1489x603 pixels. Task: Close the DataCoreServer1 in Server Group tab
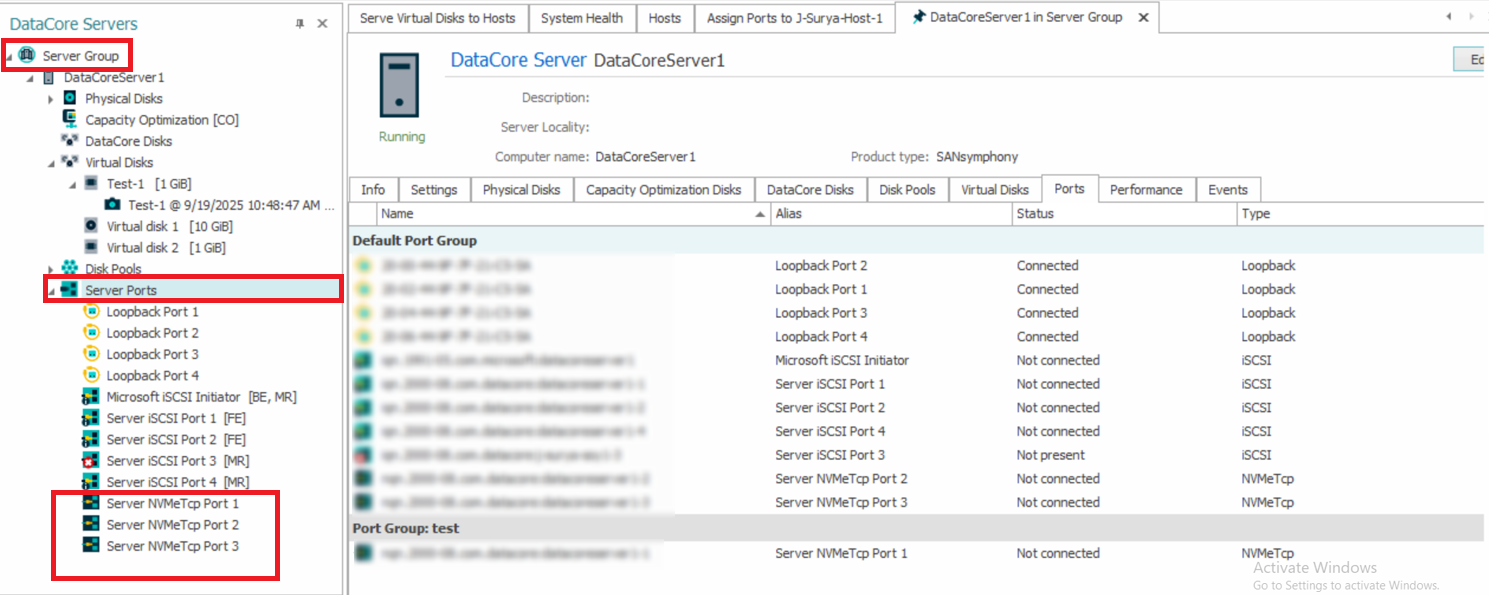1143,18
